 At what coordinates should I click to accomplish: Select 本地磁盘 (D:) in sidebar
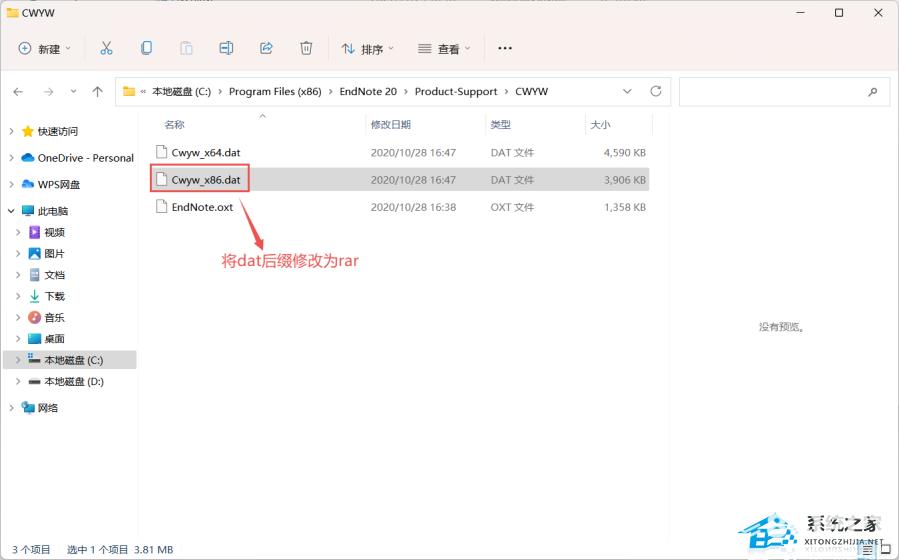tap(74, 381)
